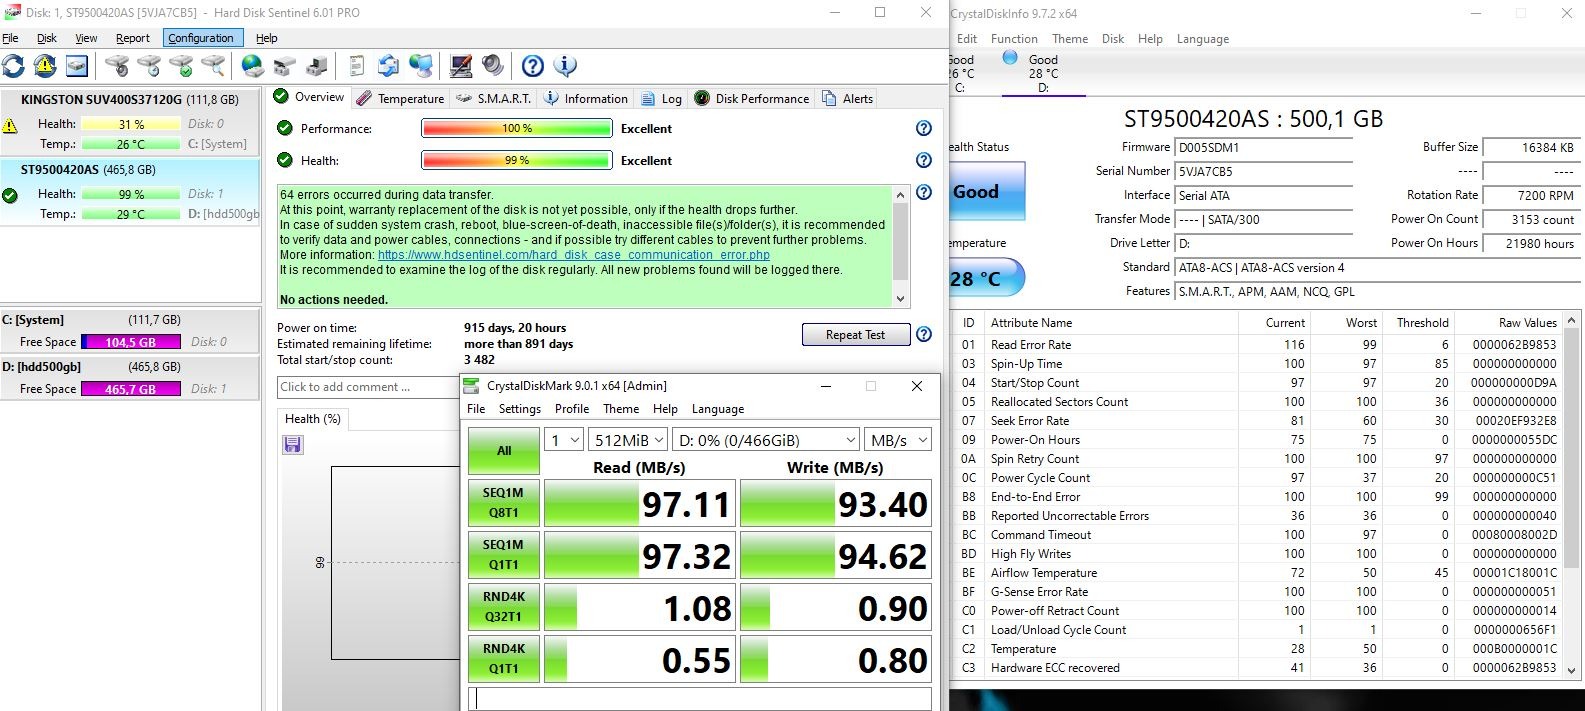Click the Health 99 % bar
Screen dimensions: 1585x711
click(517, 160)
